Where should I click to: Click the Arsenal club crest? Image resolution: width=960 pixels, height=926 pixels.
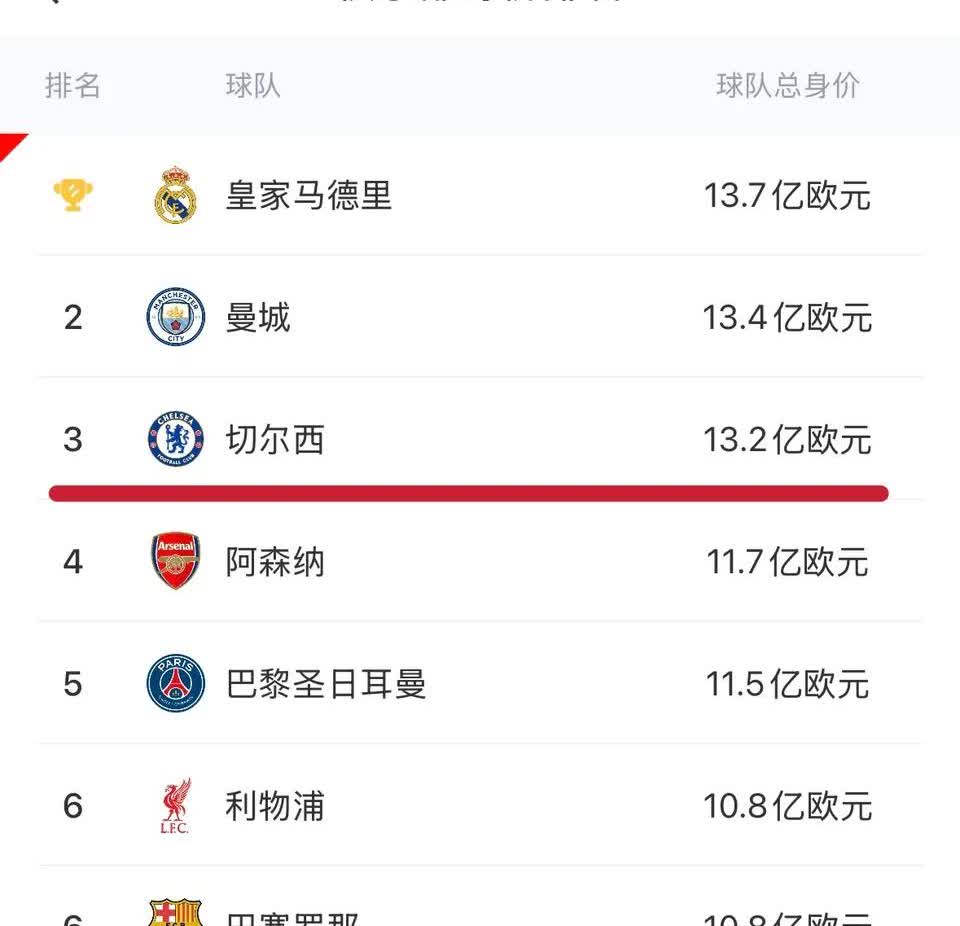tap(176, 561)
